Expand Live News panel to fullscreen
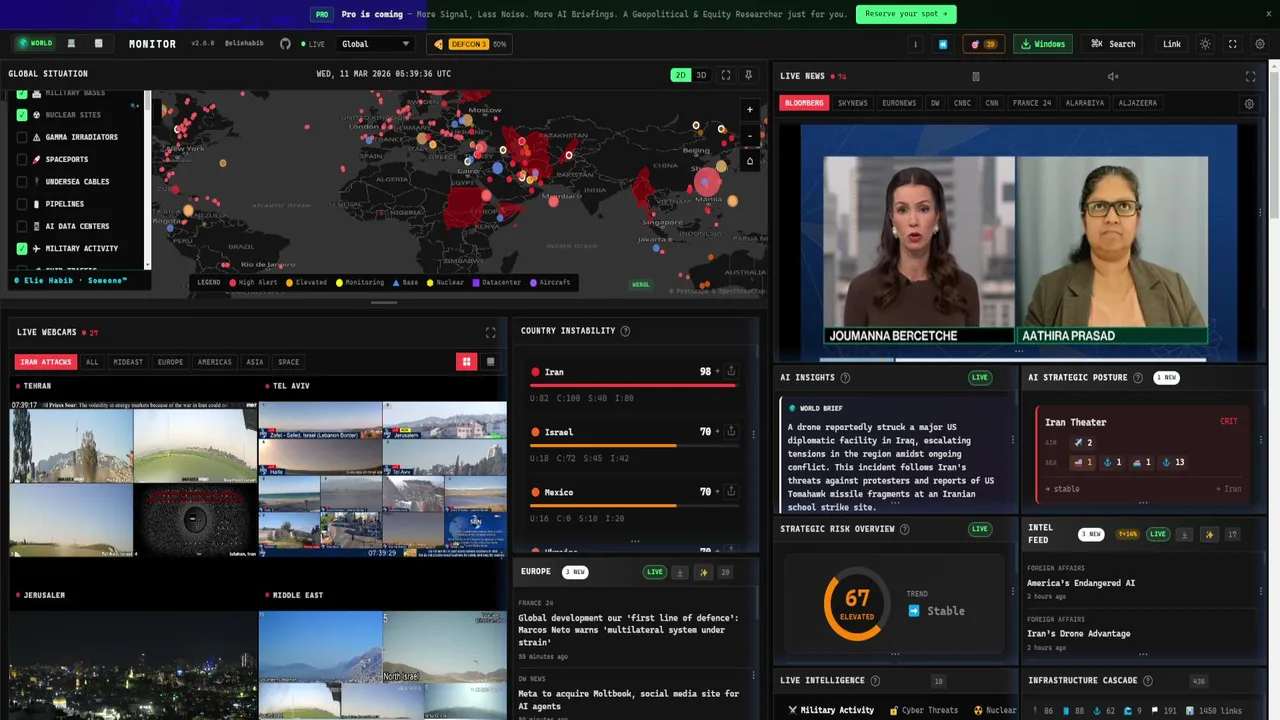The width and height of the screenshot is (1280, 720). coord(1250,76)
